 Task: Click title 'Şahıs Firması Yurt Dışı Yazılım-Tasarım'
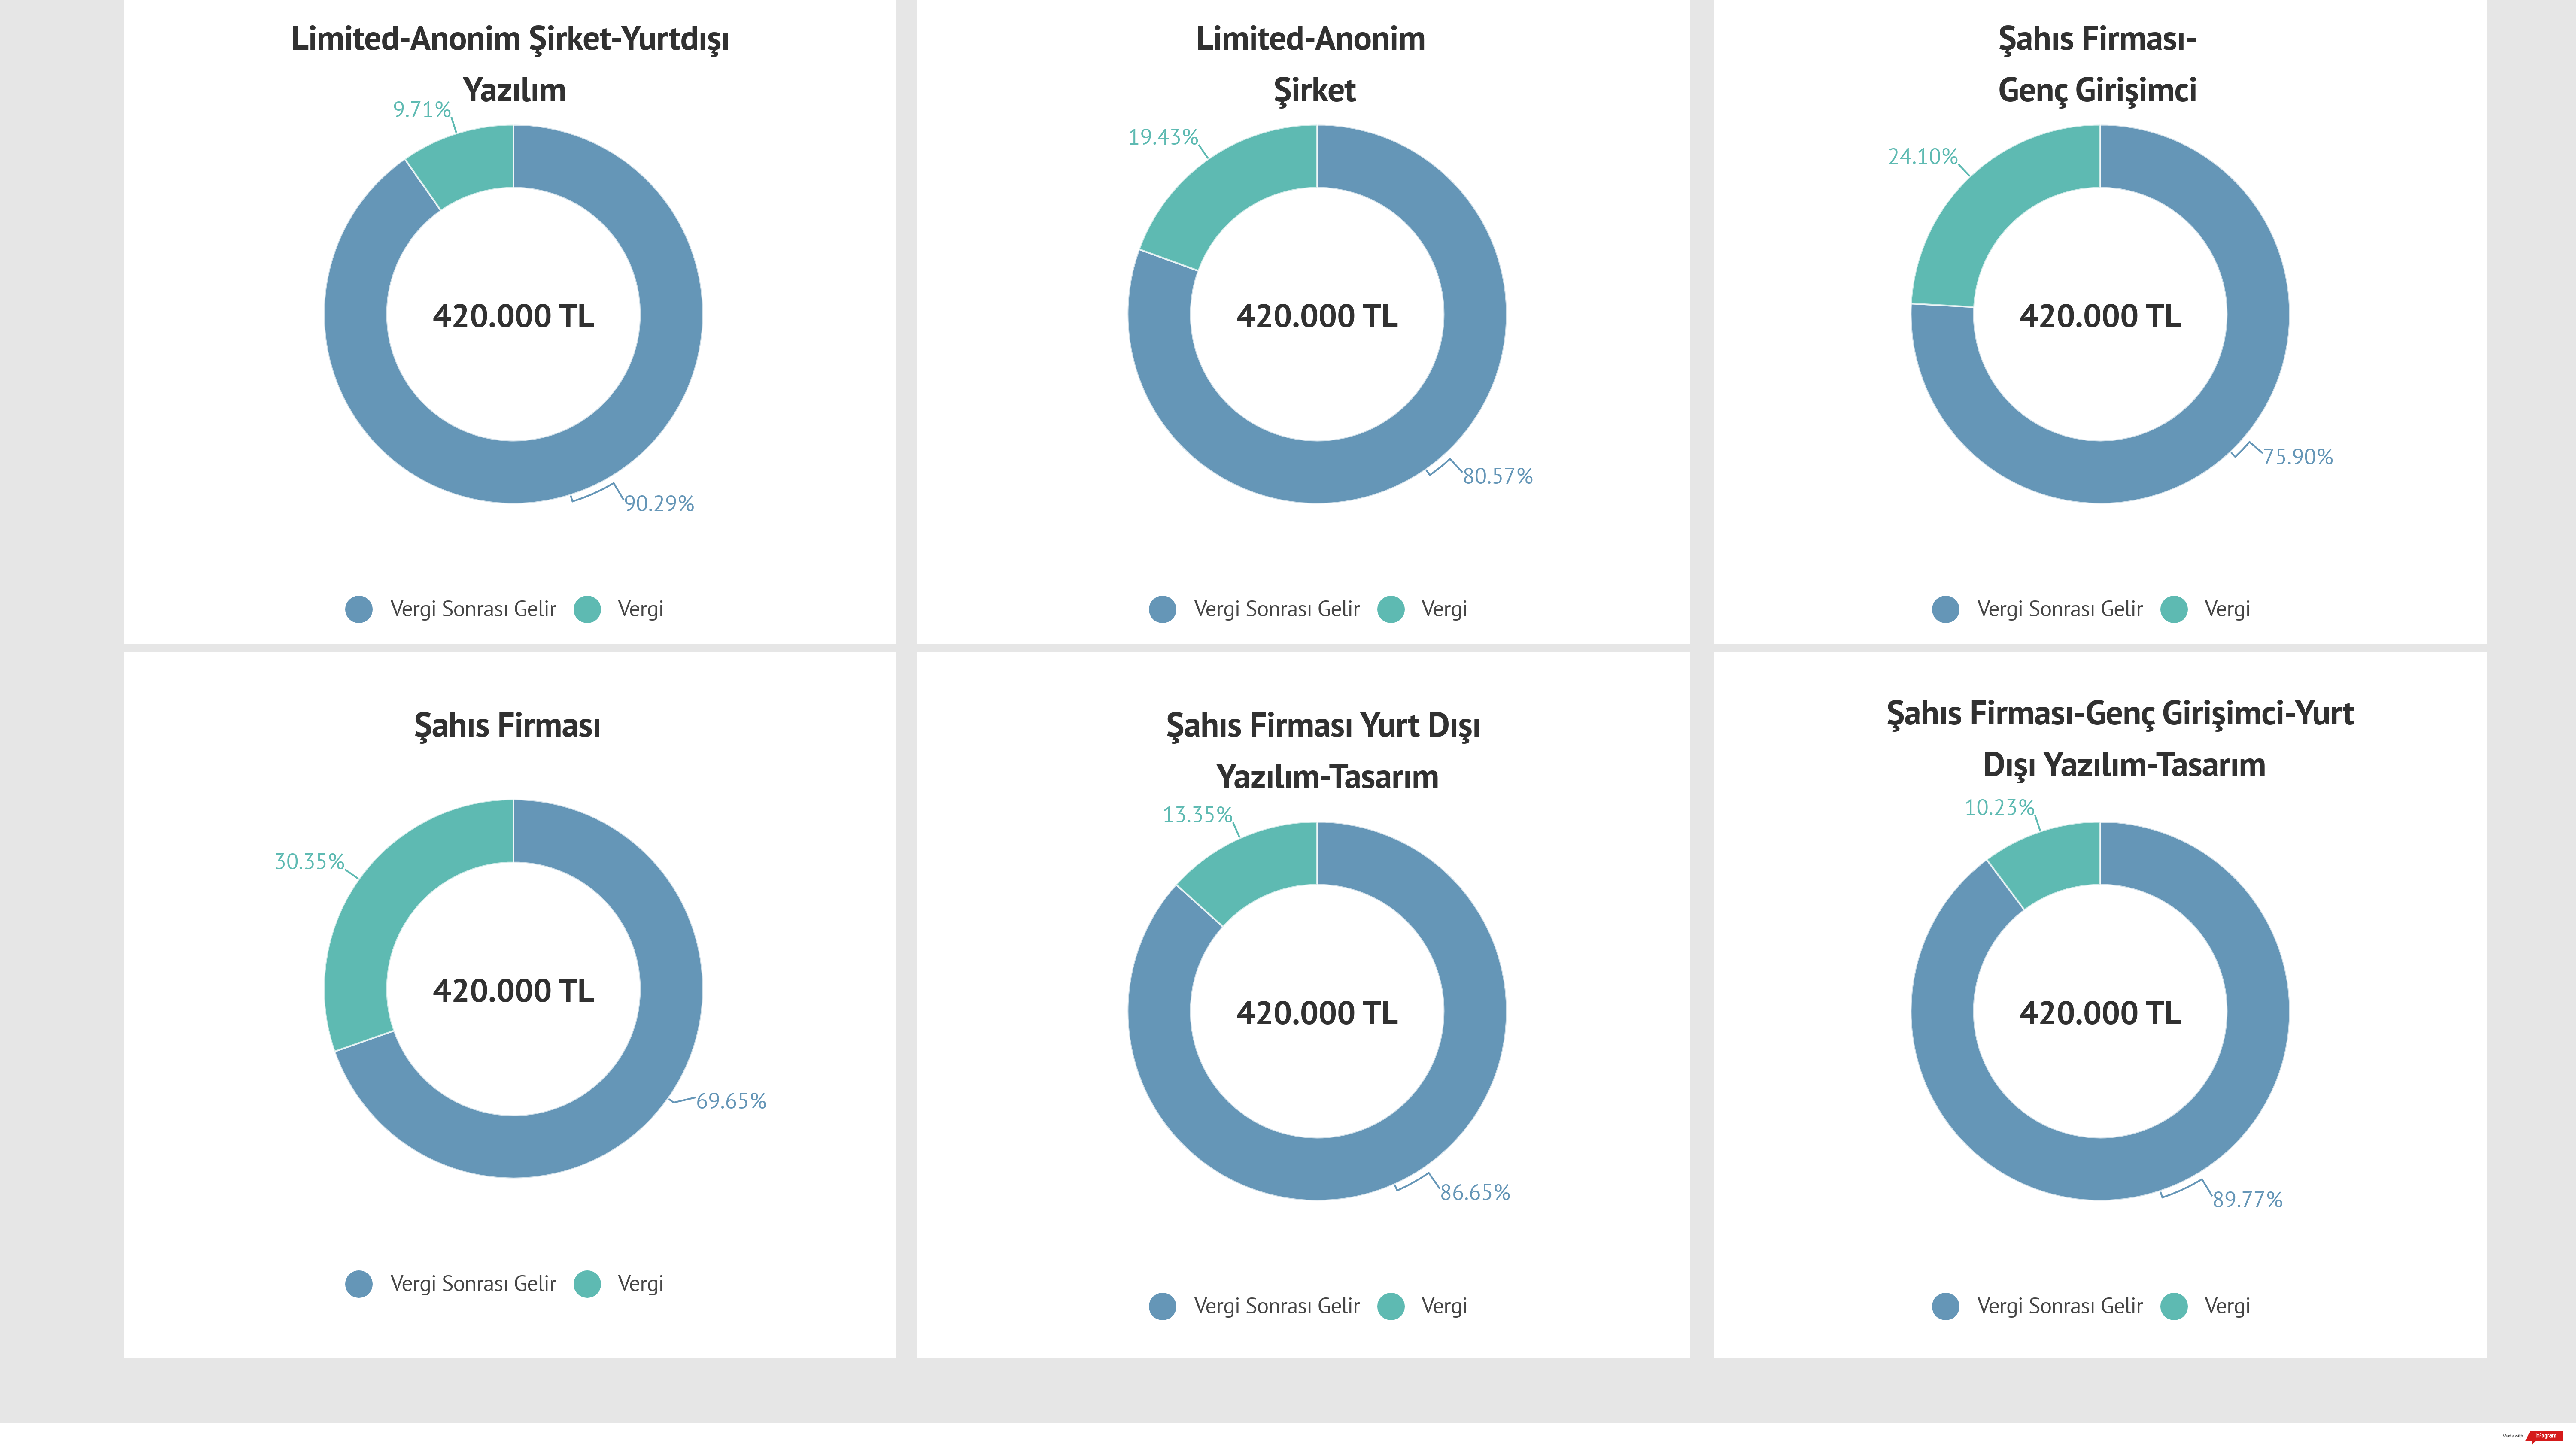point(1324,751)
